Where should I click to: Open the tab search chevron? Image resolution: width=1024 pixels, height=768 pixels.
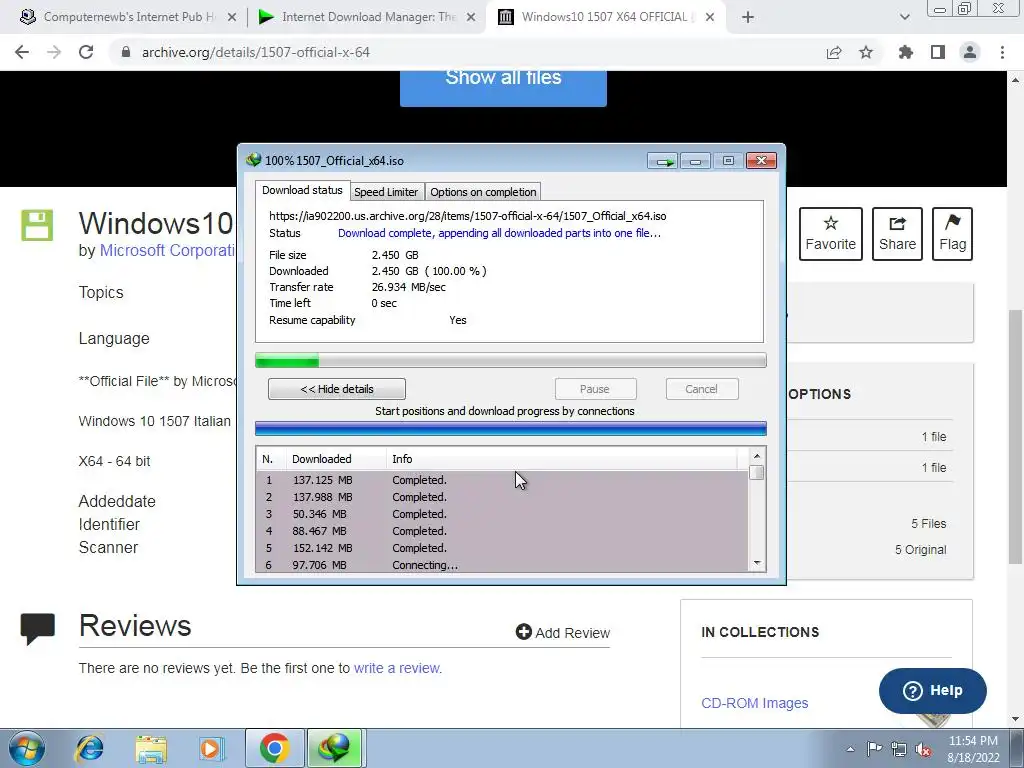pos(904,18)
